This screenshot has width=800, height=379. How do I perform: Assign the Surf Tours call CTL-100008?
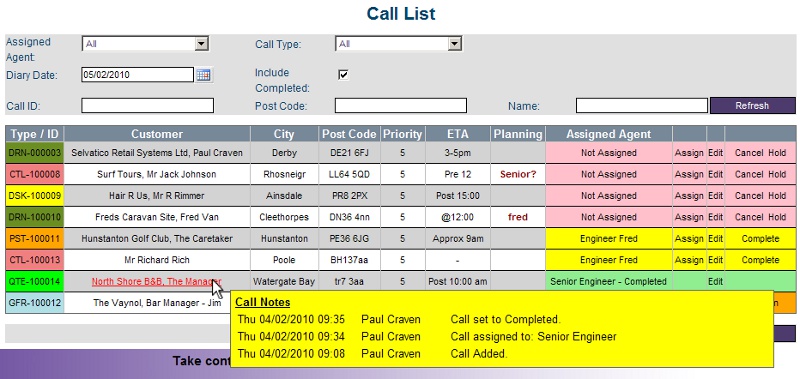pos(689,174)
